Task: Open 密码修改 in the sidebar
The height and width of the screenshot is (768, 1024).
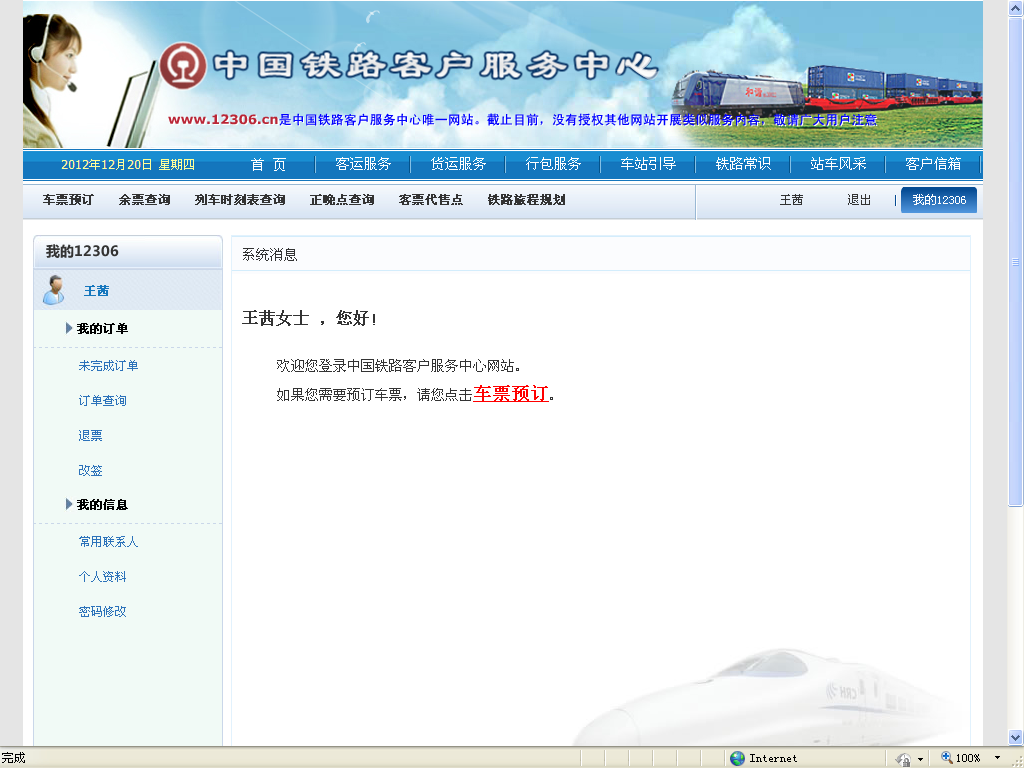Action: click(x=103, y=611)
